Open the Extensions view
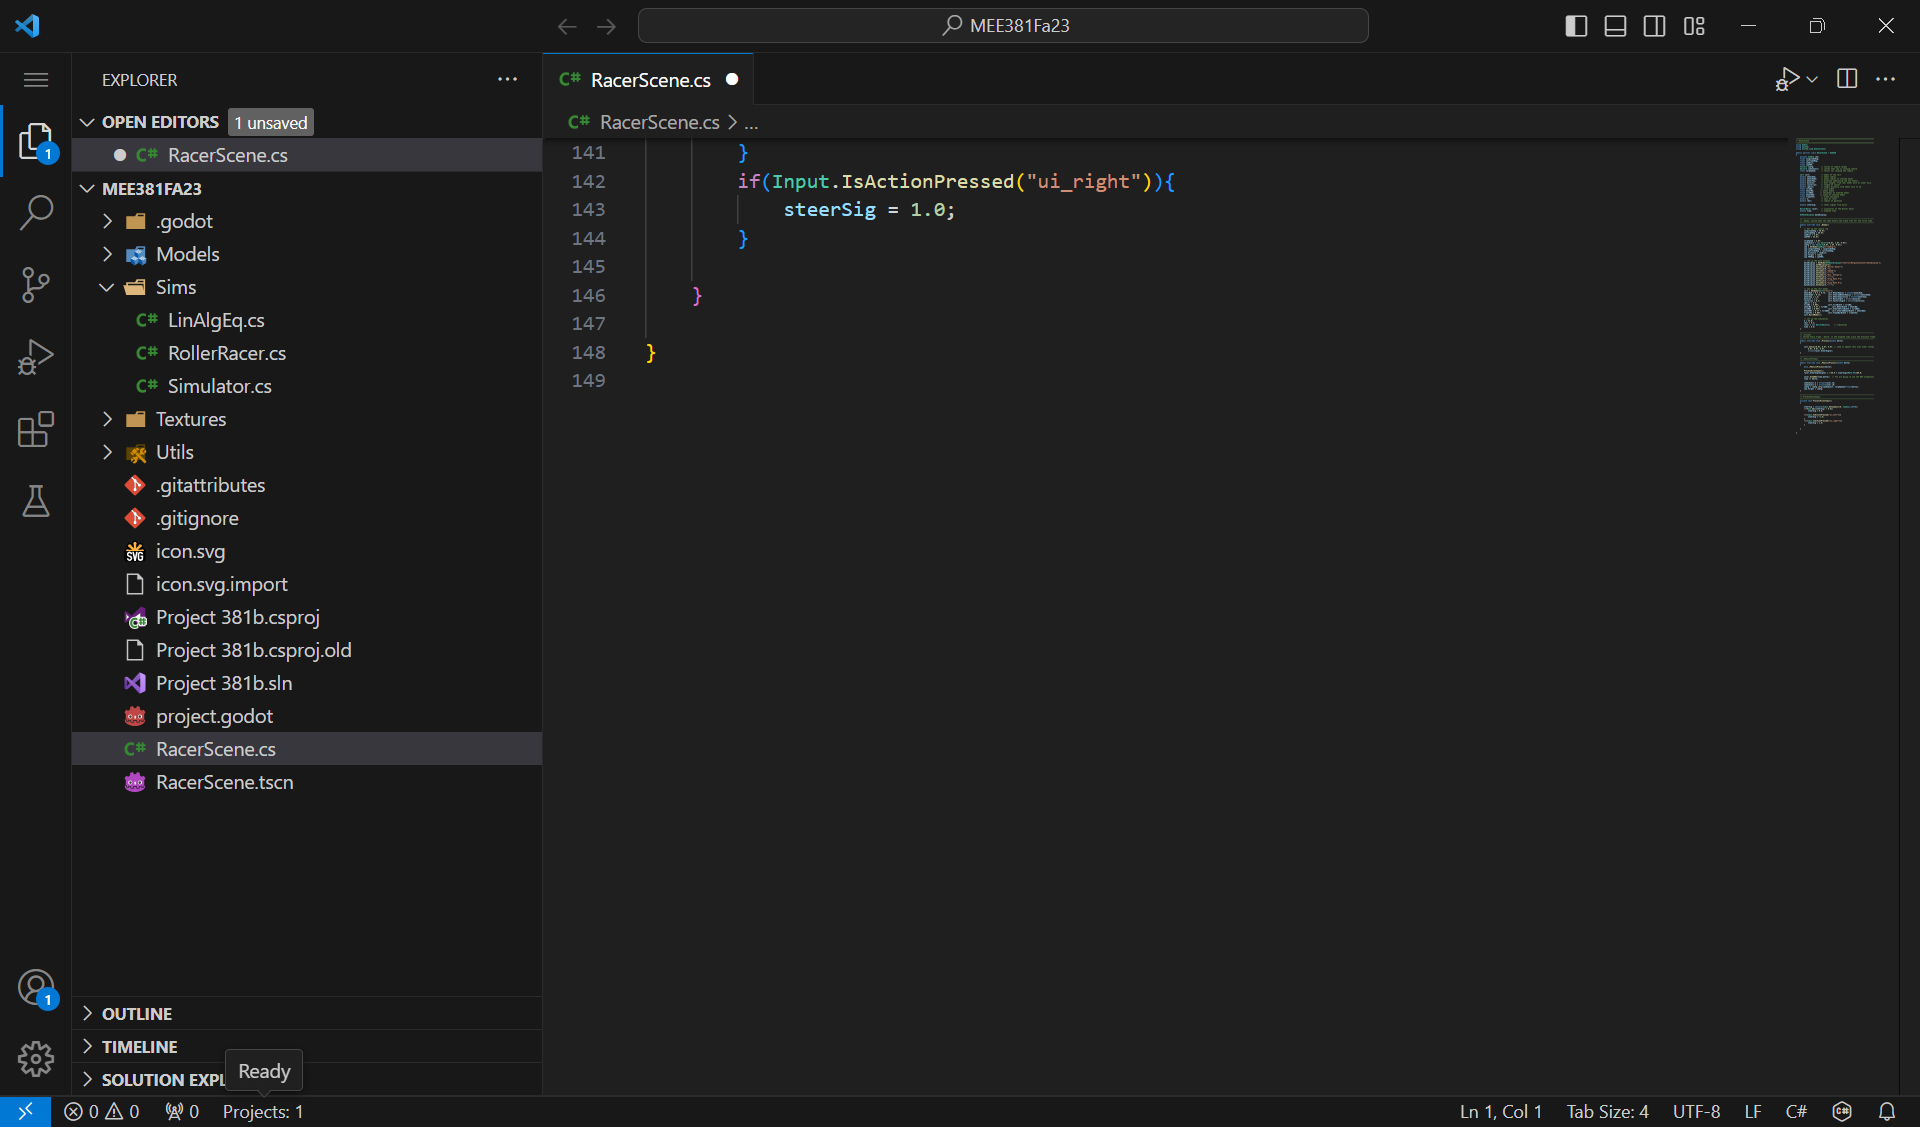This screenshot has height=1127, width=1920. (36, 429)
